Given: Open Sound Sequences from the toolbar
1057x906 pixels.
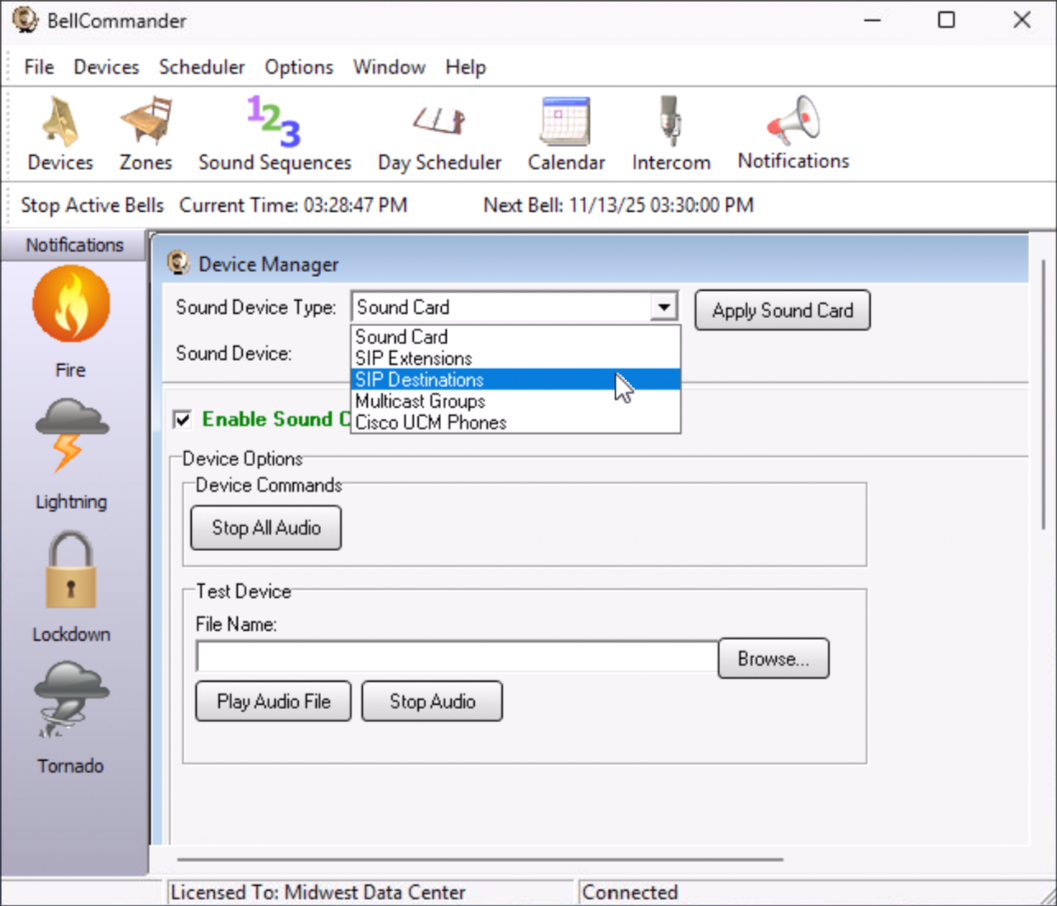Looking at the screenshot, I should coord(274,122).
